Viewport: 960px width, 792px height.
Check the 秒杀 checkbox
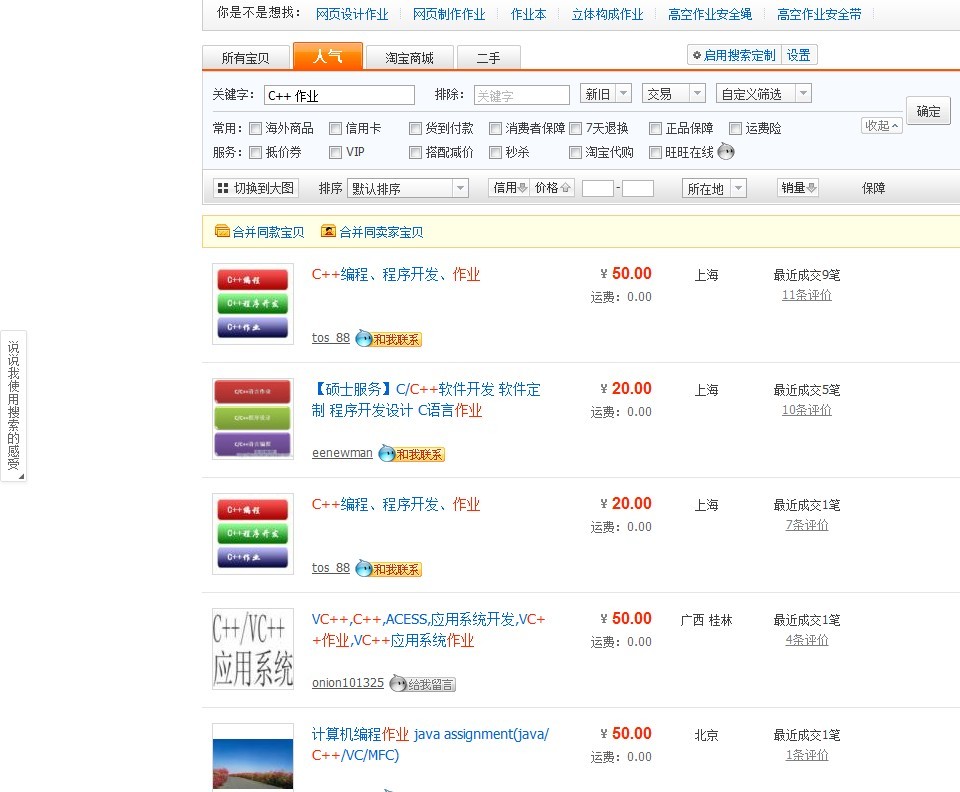495,152
